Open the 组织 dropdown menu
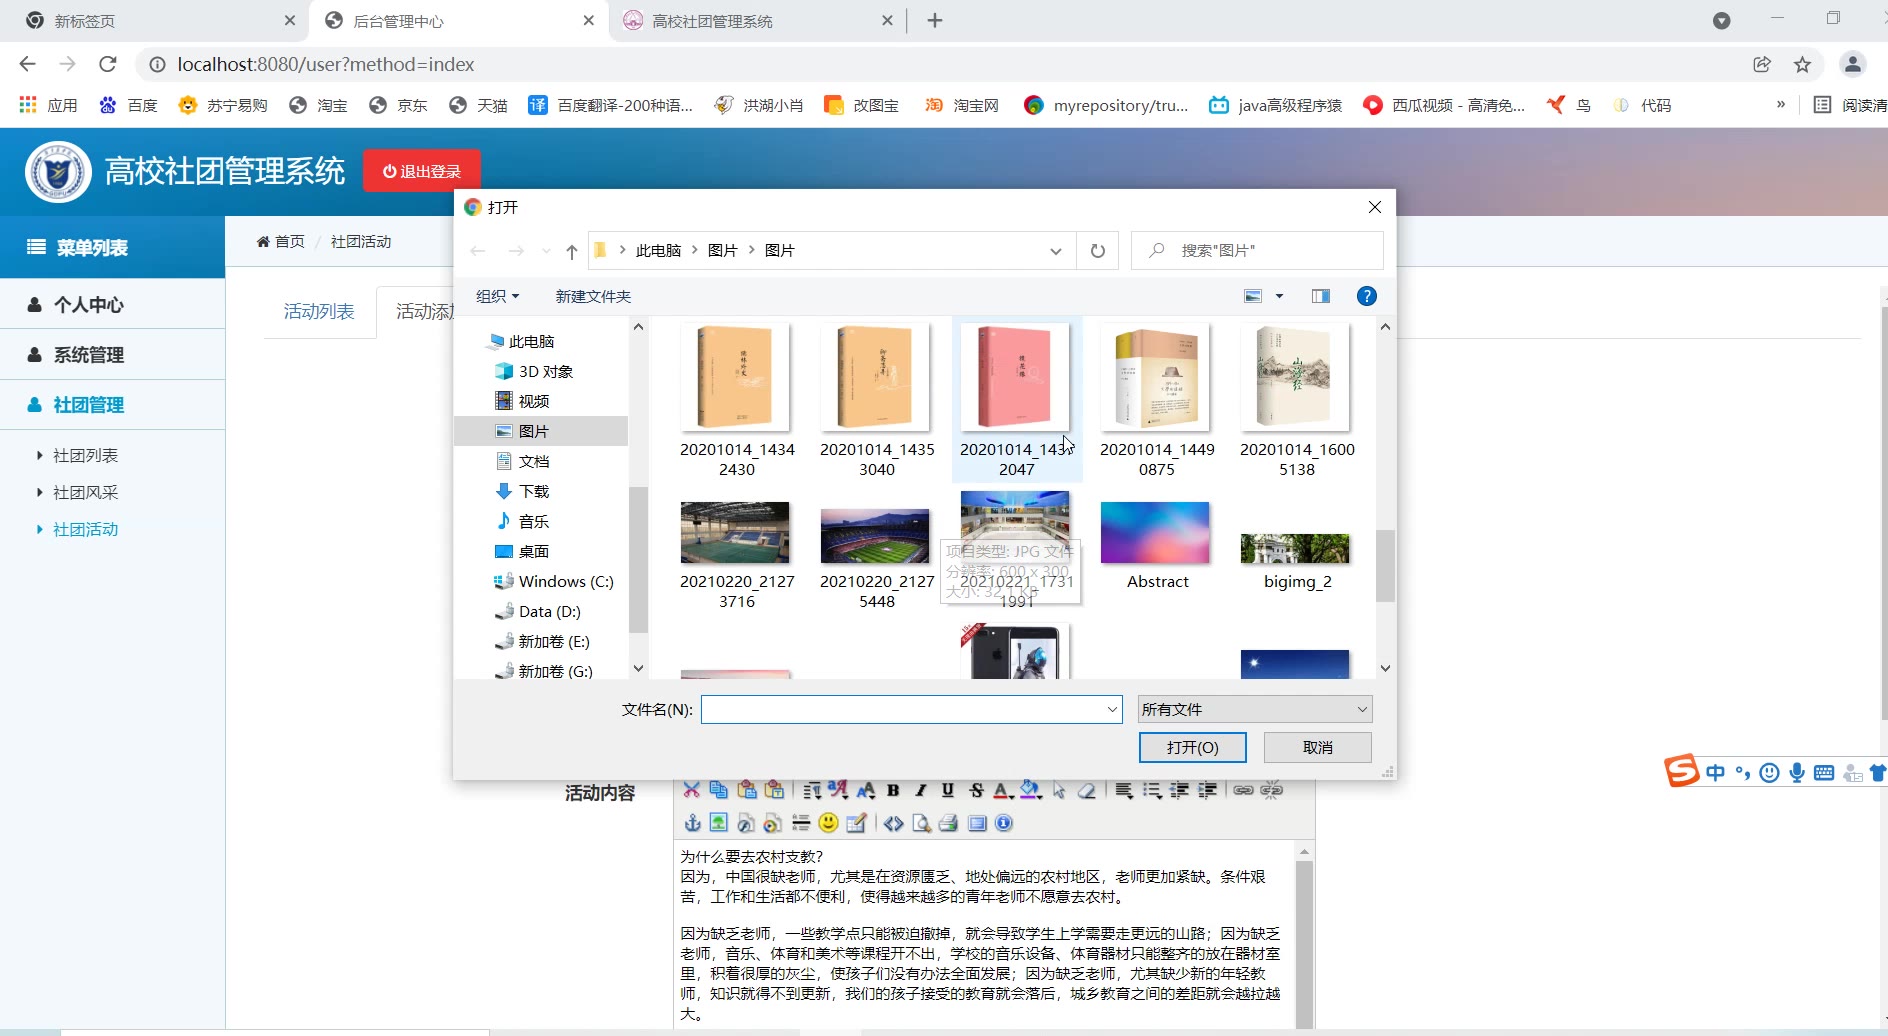Image resolution: width=1888 pixels, height=1036 pixels. (x=497, y=296)
